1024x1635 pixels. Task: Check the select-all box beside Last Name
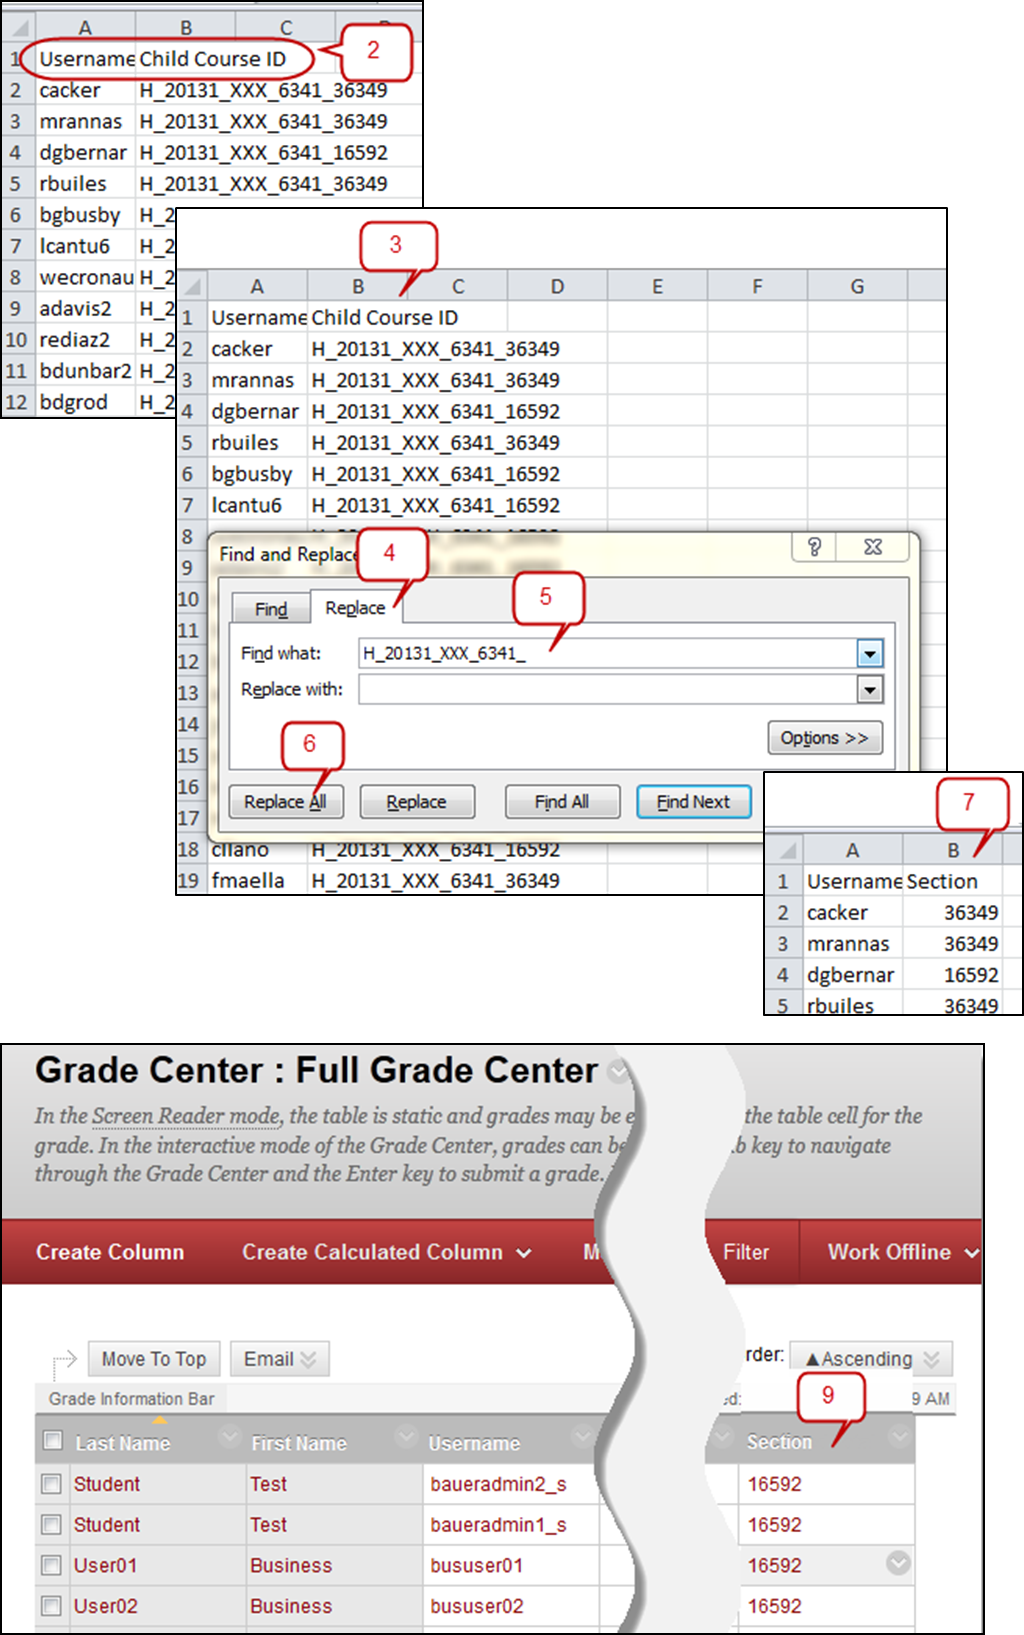pyautogui.click(x=52, y=1440)
